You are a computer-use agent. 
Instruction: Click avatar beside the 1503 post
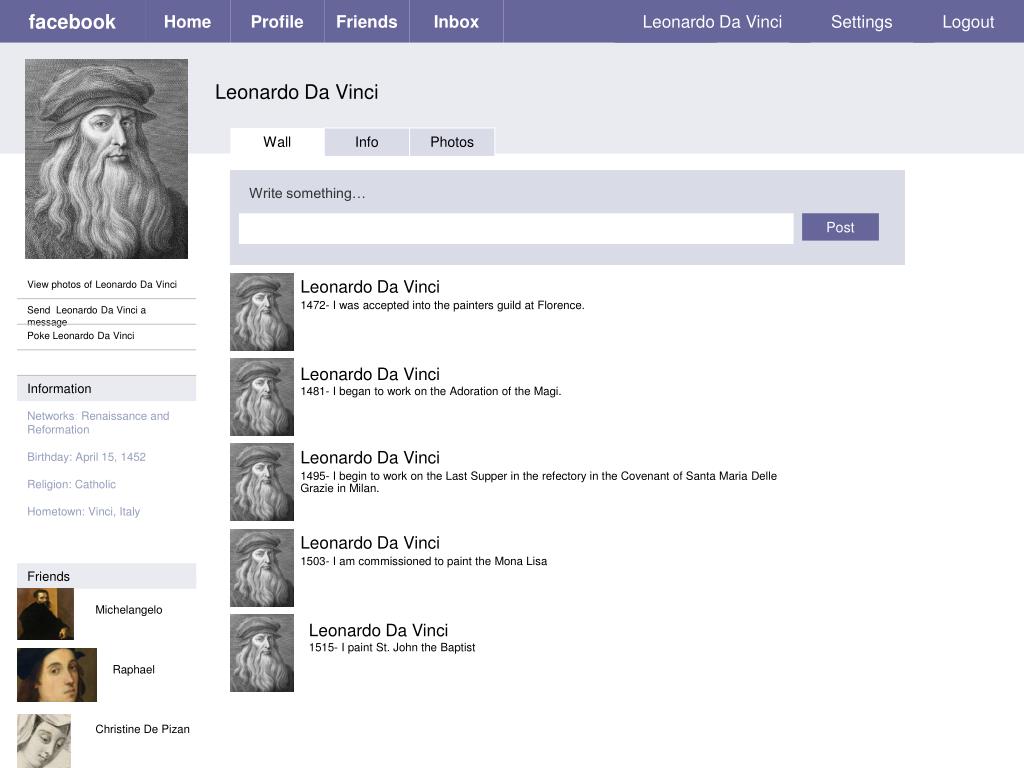pos(262,568)
